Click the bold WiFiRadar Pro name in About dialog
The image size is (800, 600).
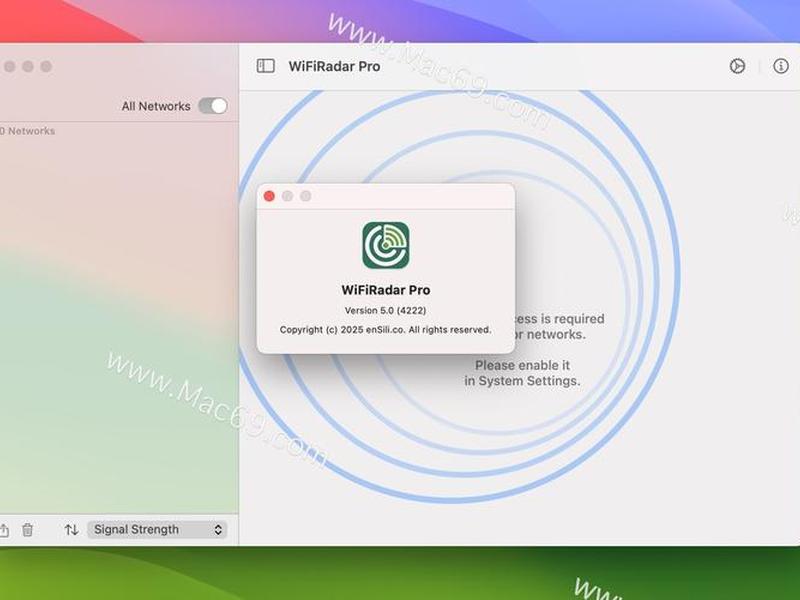pos(386,290)
